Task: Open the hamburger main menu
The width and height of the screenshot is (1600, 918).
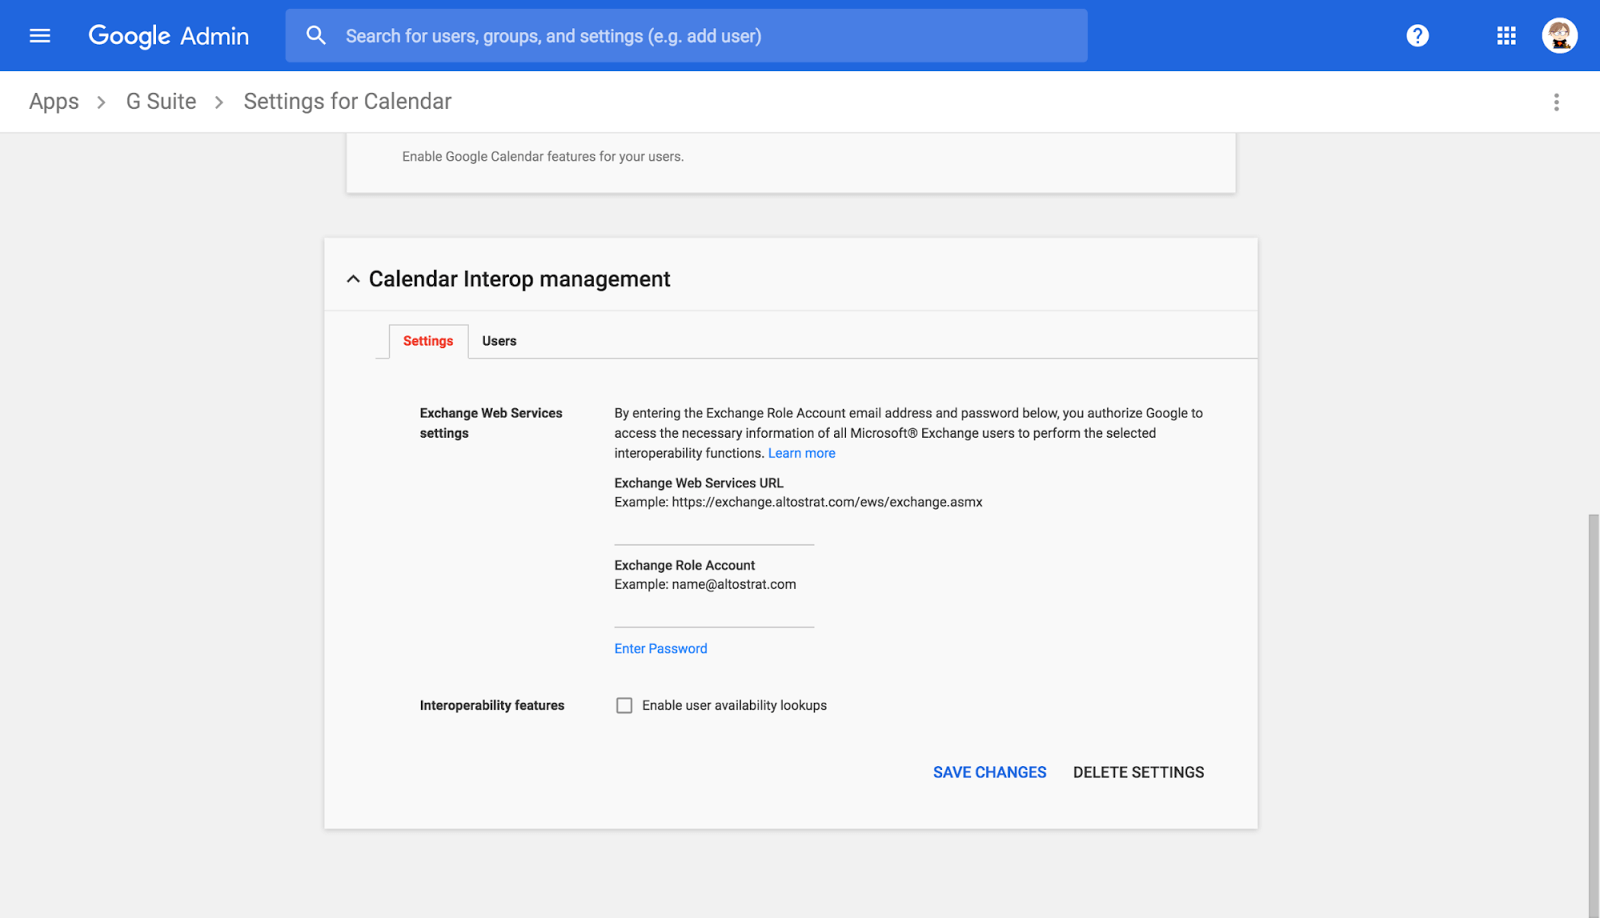Action: [x=40, y=36]
